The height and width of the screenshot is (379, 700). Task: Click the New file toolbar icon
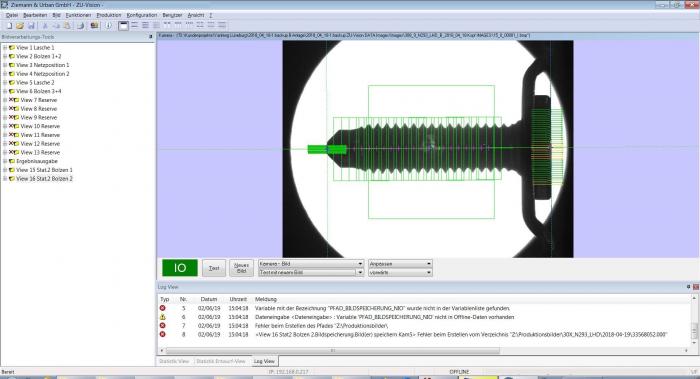tap(8, 26)
